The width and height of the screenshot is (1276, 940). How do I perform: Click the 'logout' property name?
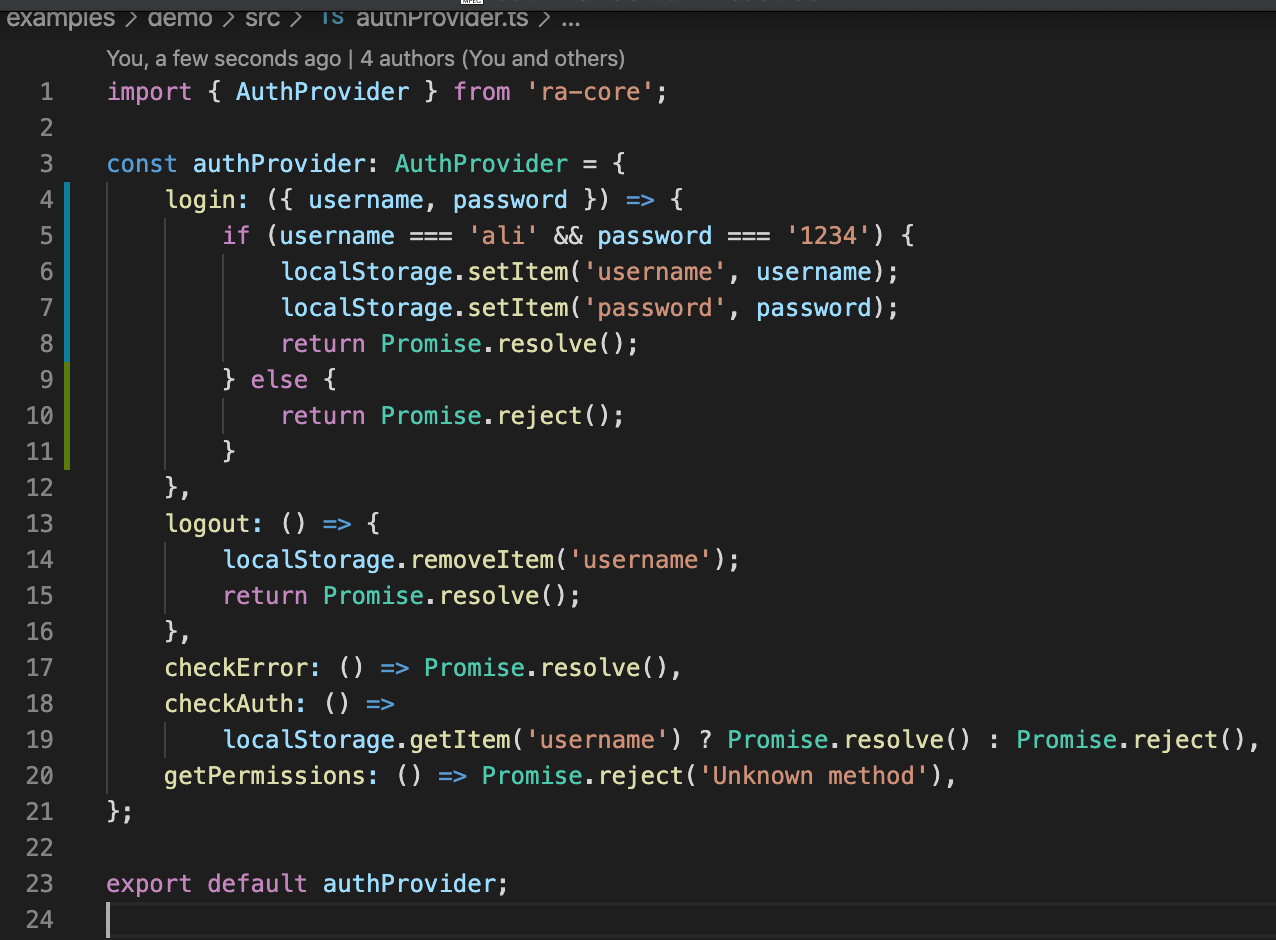coord(208,524)
